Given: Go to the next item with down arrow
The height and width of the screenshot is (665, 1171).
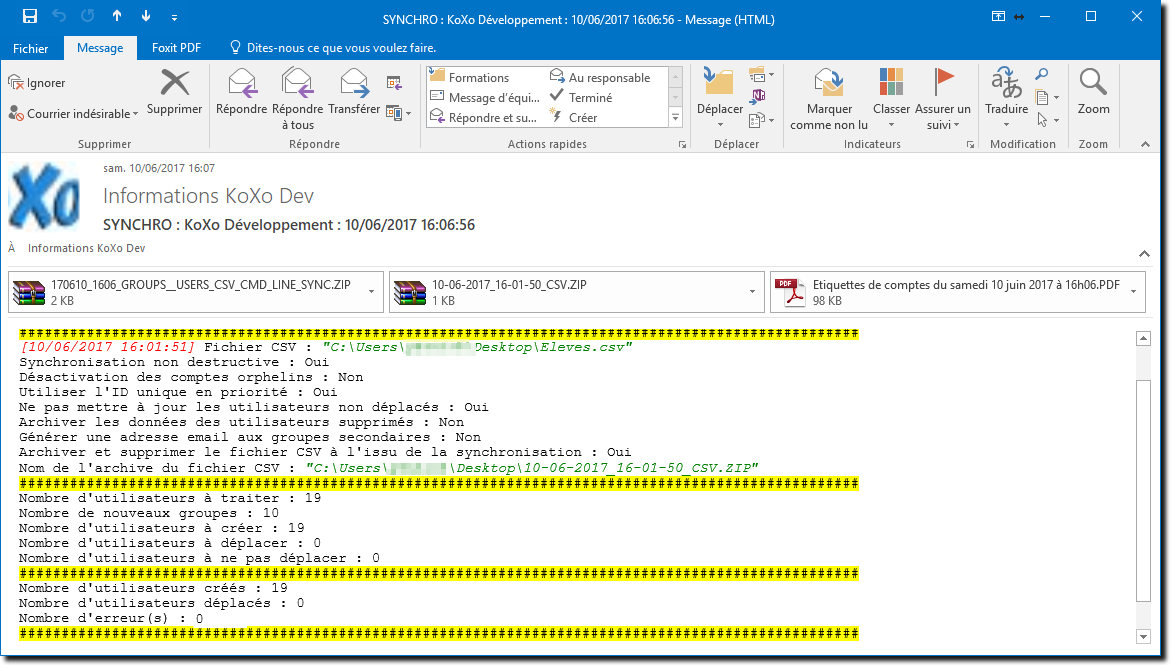Looking at the screenshot, I should (146, 16).
